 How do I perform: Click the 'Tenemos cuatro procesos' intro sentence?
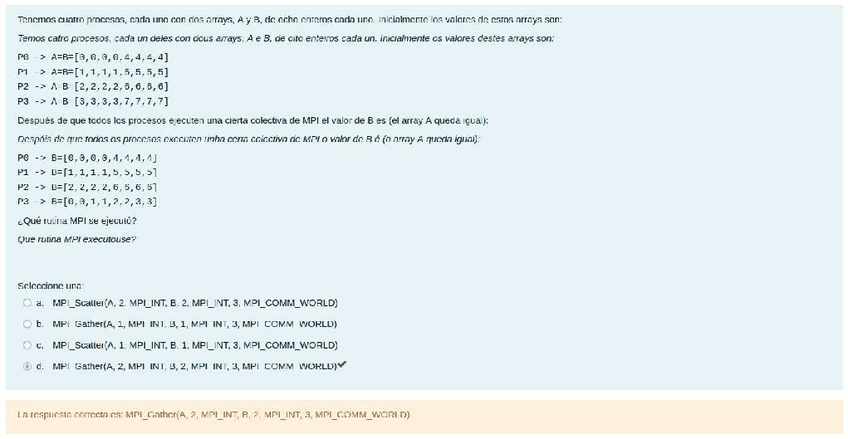coord(290,19)
